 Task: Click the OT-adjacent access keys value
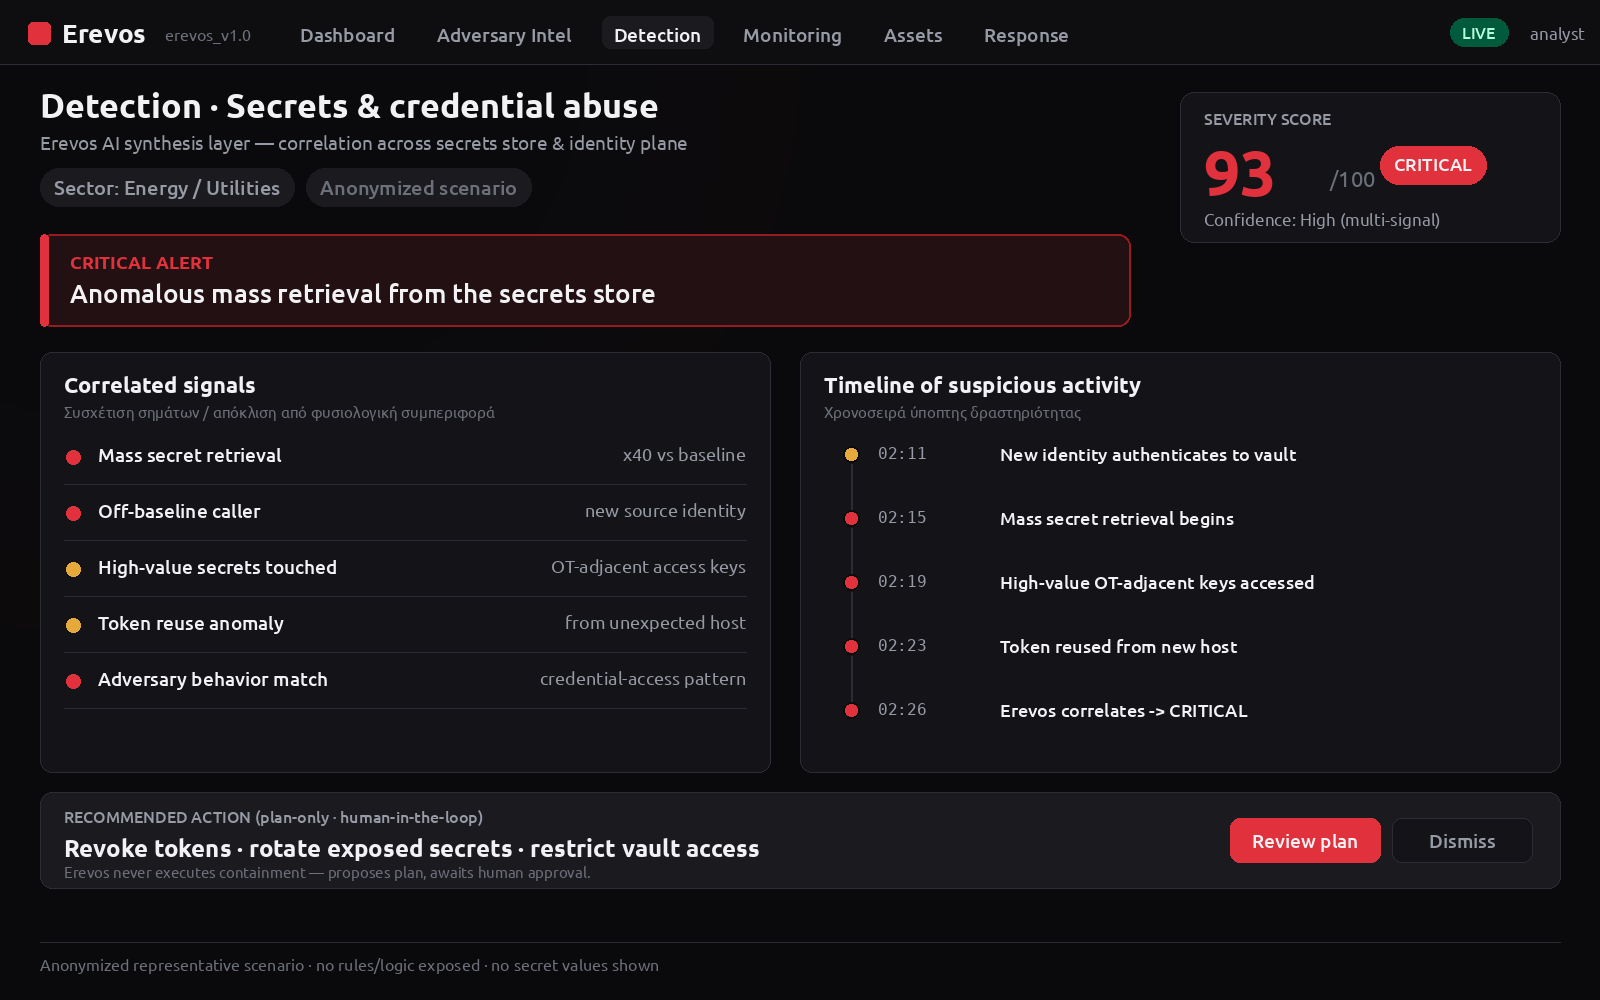(x=648, y=567)
